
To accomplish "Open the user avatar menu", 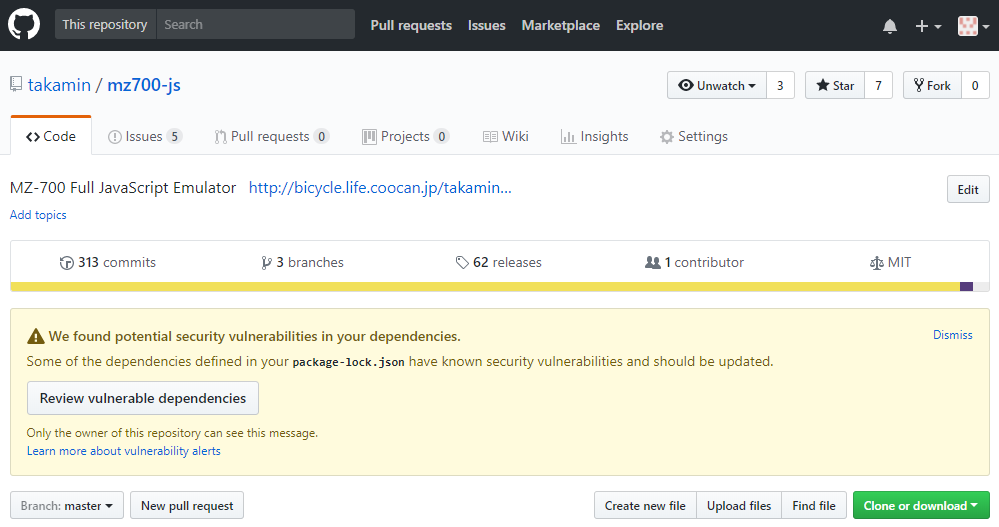I will click(974, 26).
